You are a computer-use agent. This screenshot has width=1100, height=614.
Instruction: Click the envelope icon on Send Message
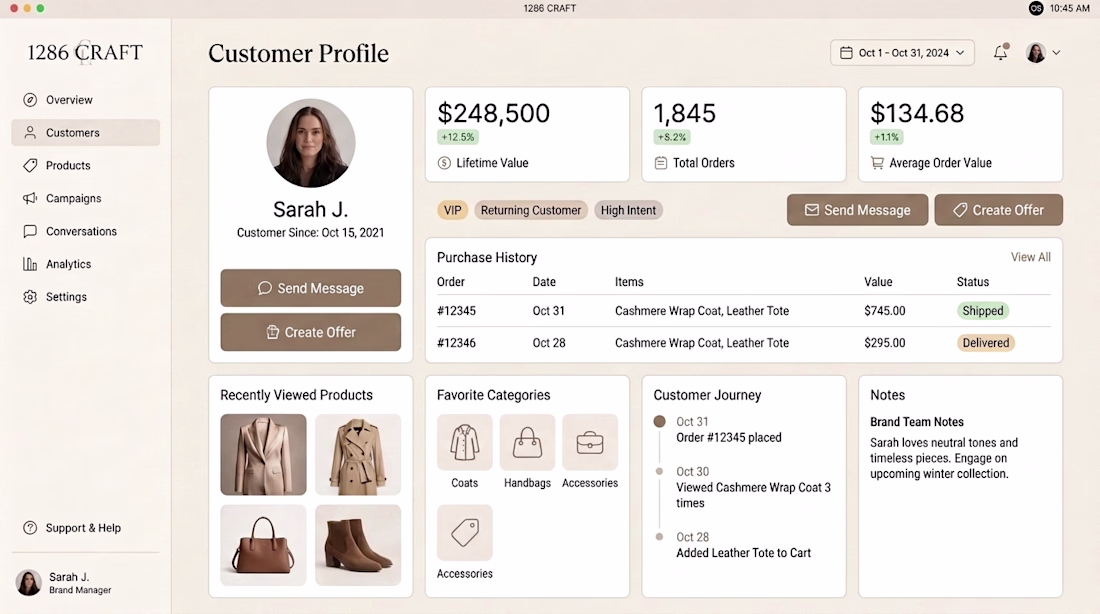coord(812,210)
